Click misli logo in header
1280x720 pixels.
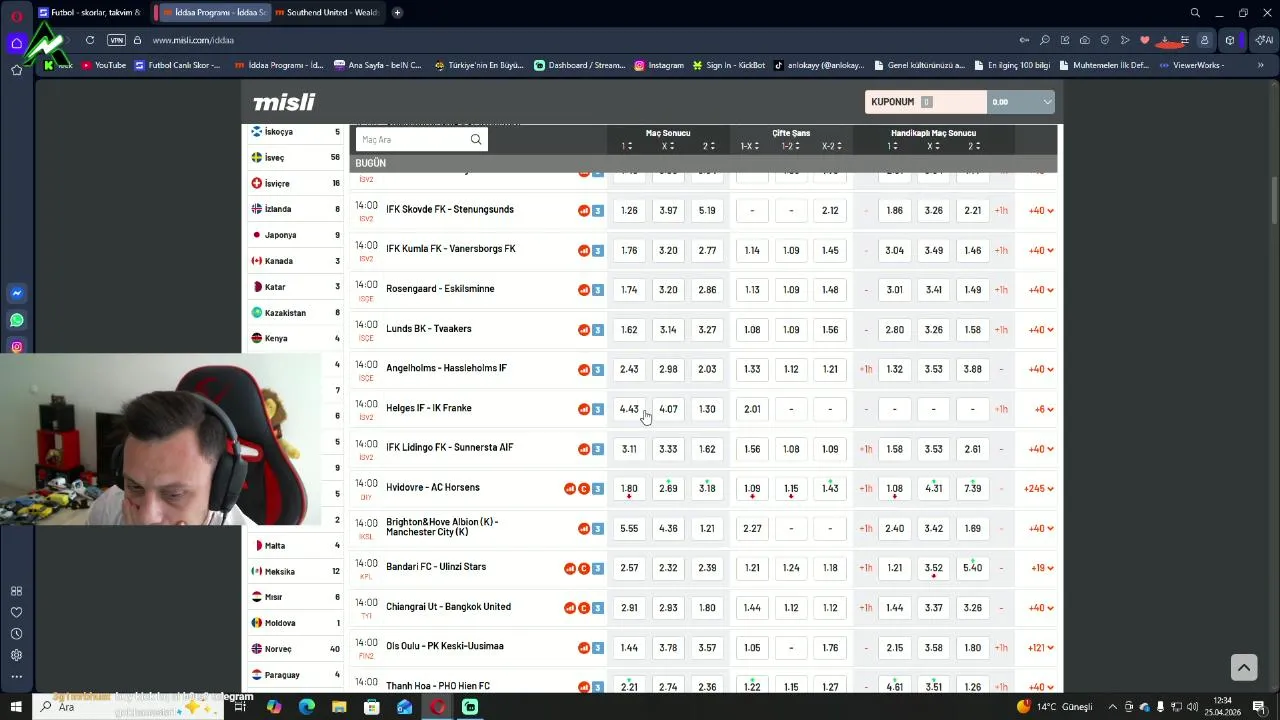pos(284,102)
